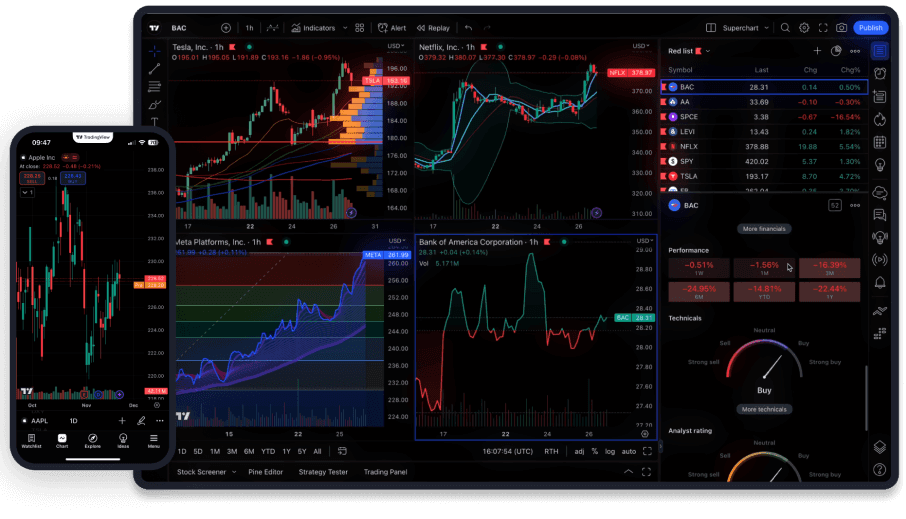
Task: Toggle the adj price adjustment option
Action: point(579,452)
